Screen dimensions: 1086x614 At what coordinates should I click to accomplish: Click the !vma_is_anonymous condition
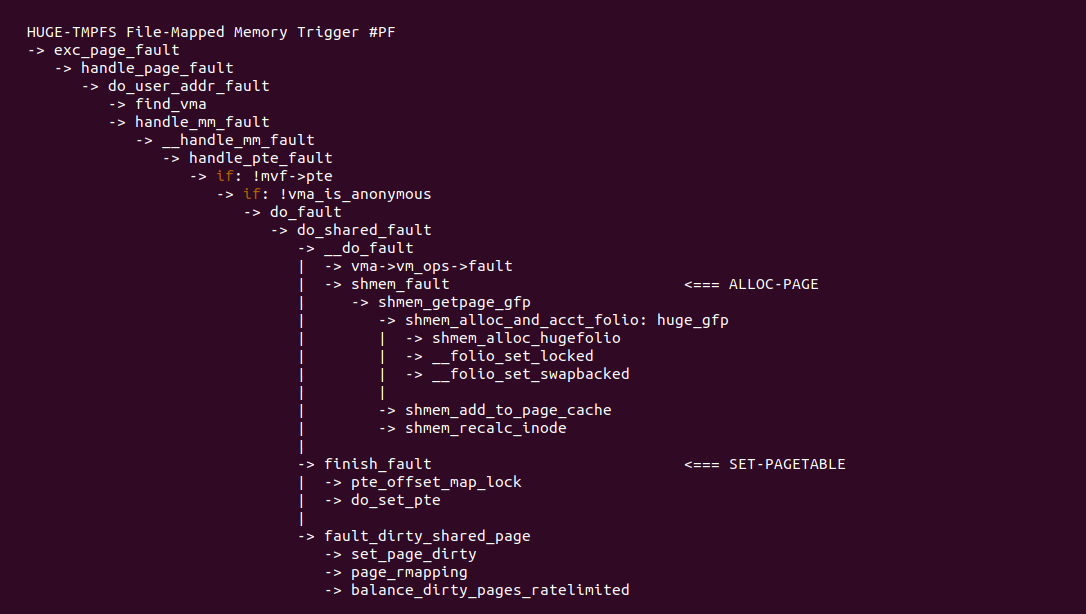(x=350, y=194)
